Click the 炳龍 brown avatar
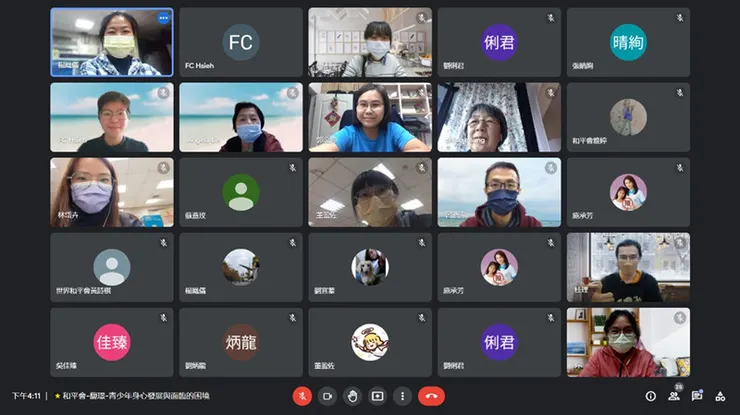The height and width of the screenshot is (415, 740). 241,342
